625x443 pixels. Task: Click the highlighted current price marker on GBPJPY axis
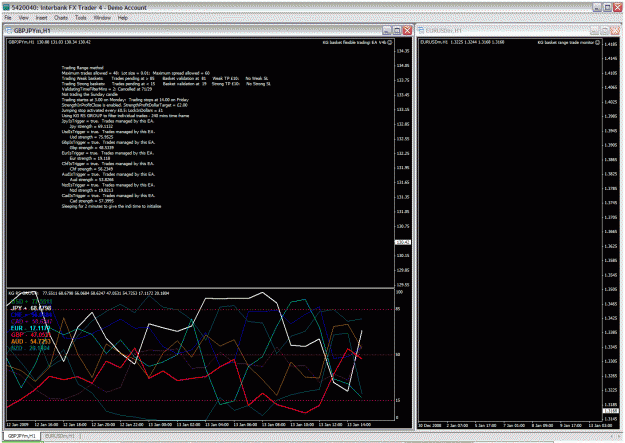(x=403, y=242)
